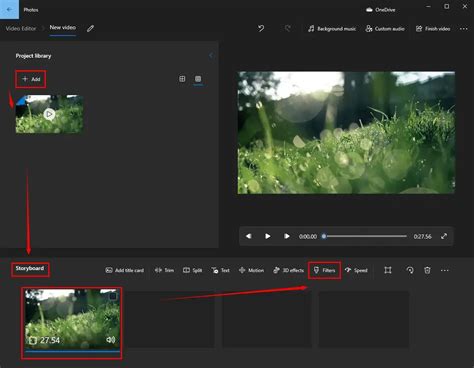Viewport: 474px width, 368px height.
Task: Remove or show black bars icon
Action: pyautogui.click(x=388, y=270)
